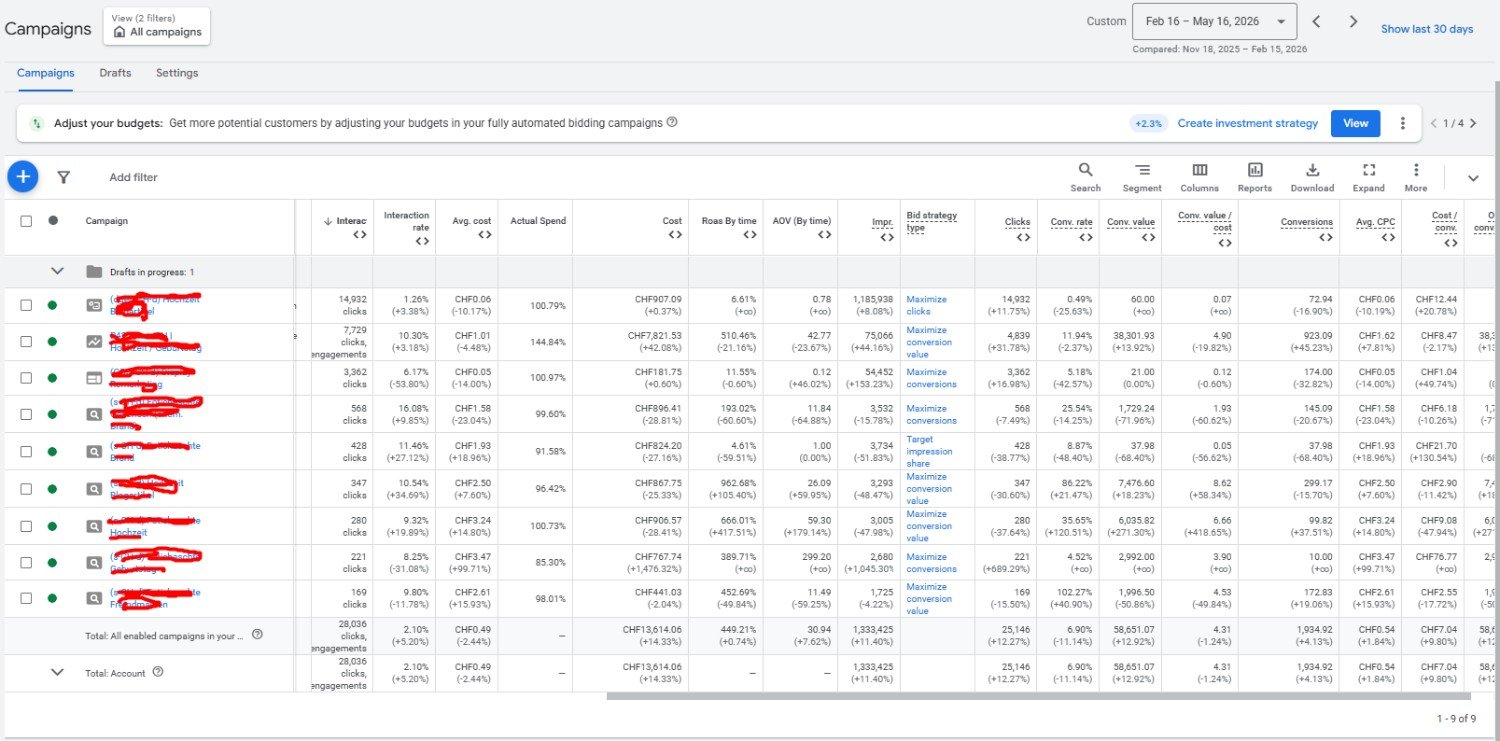The height and width of the screenshot is (741, 1500).
Task: Click green status dot for CHF907.09 campaign
Action: [53, 305]
